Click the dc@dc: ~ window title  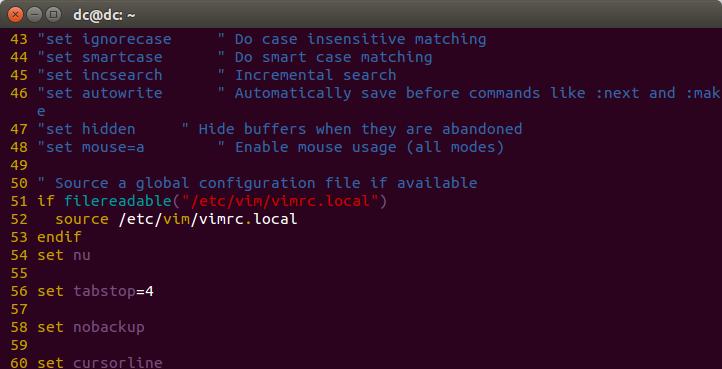(x=104, y=15)
